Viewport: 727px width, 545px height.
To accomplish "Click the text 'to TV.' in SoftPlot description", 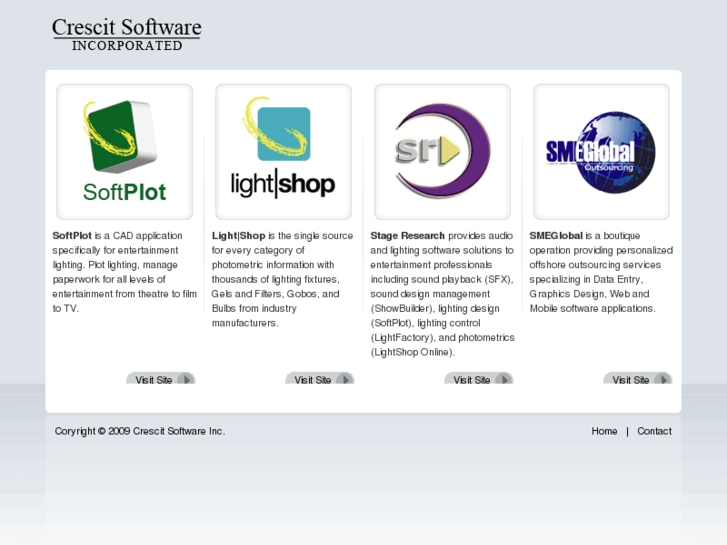I will point(65,308).
